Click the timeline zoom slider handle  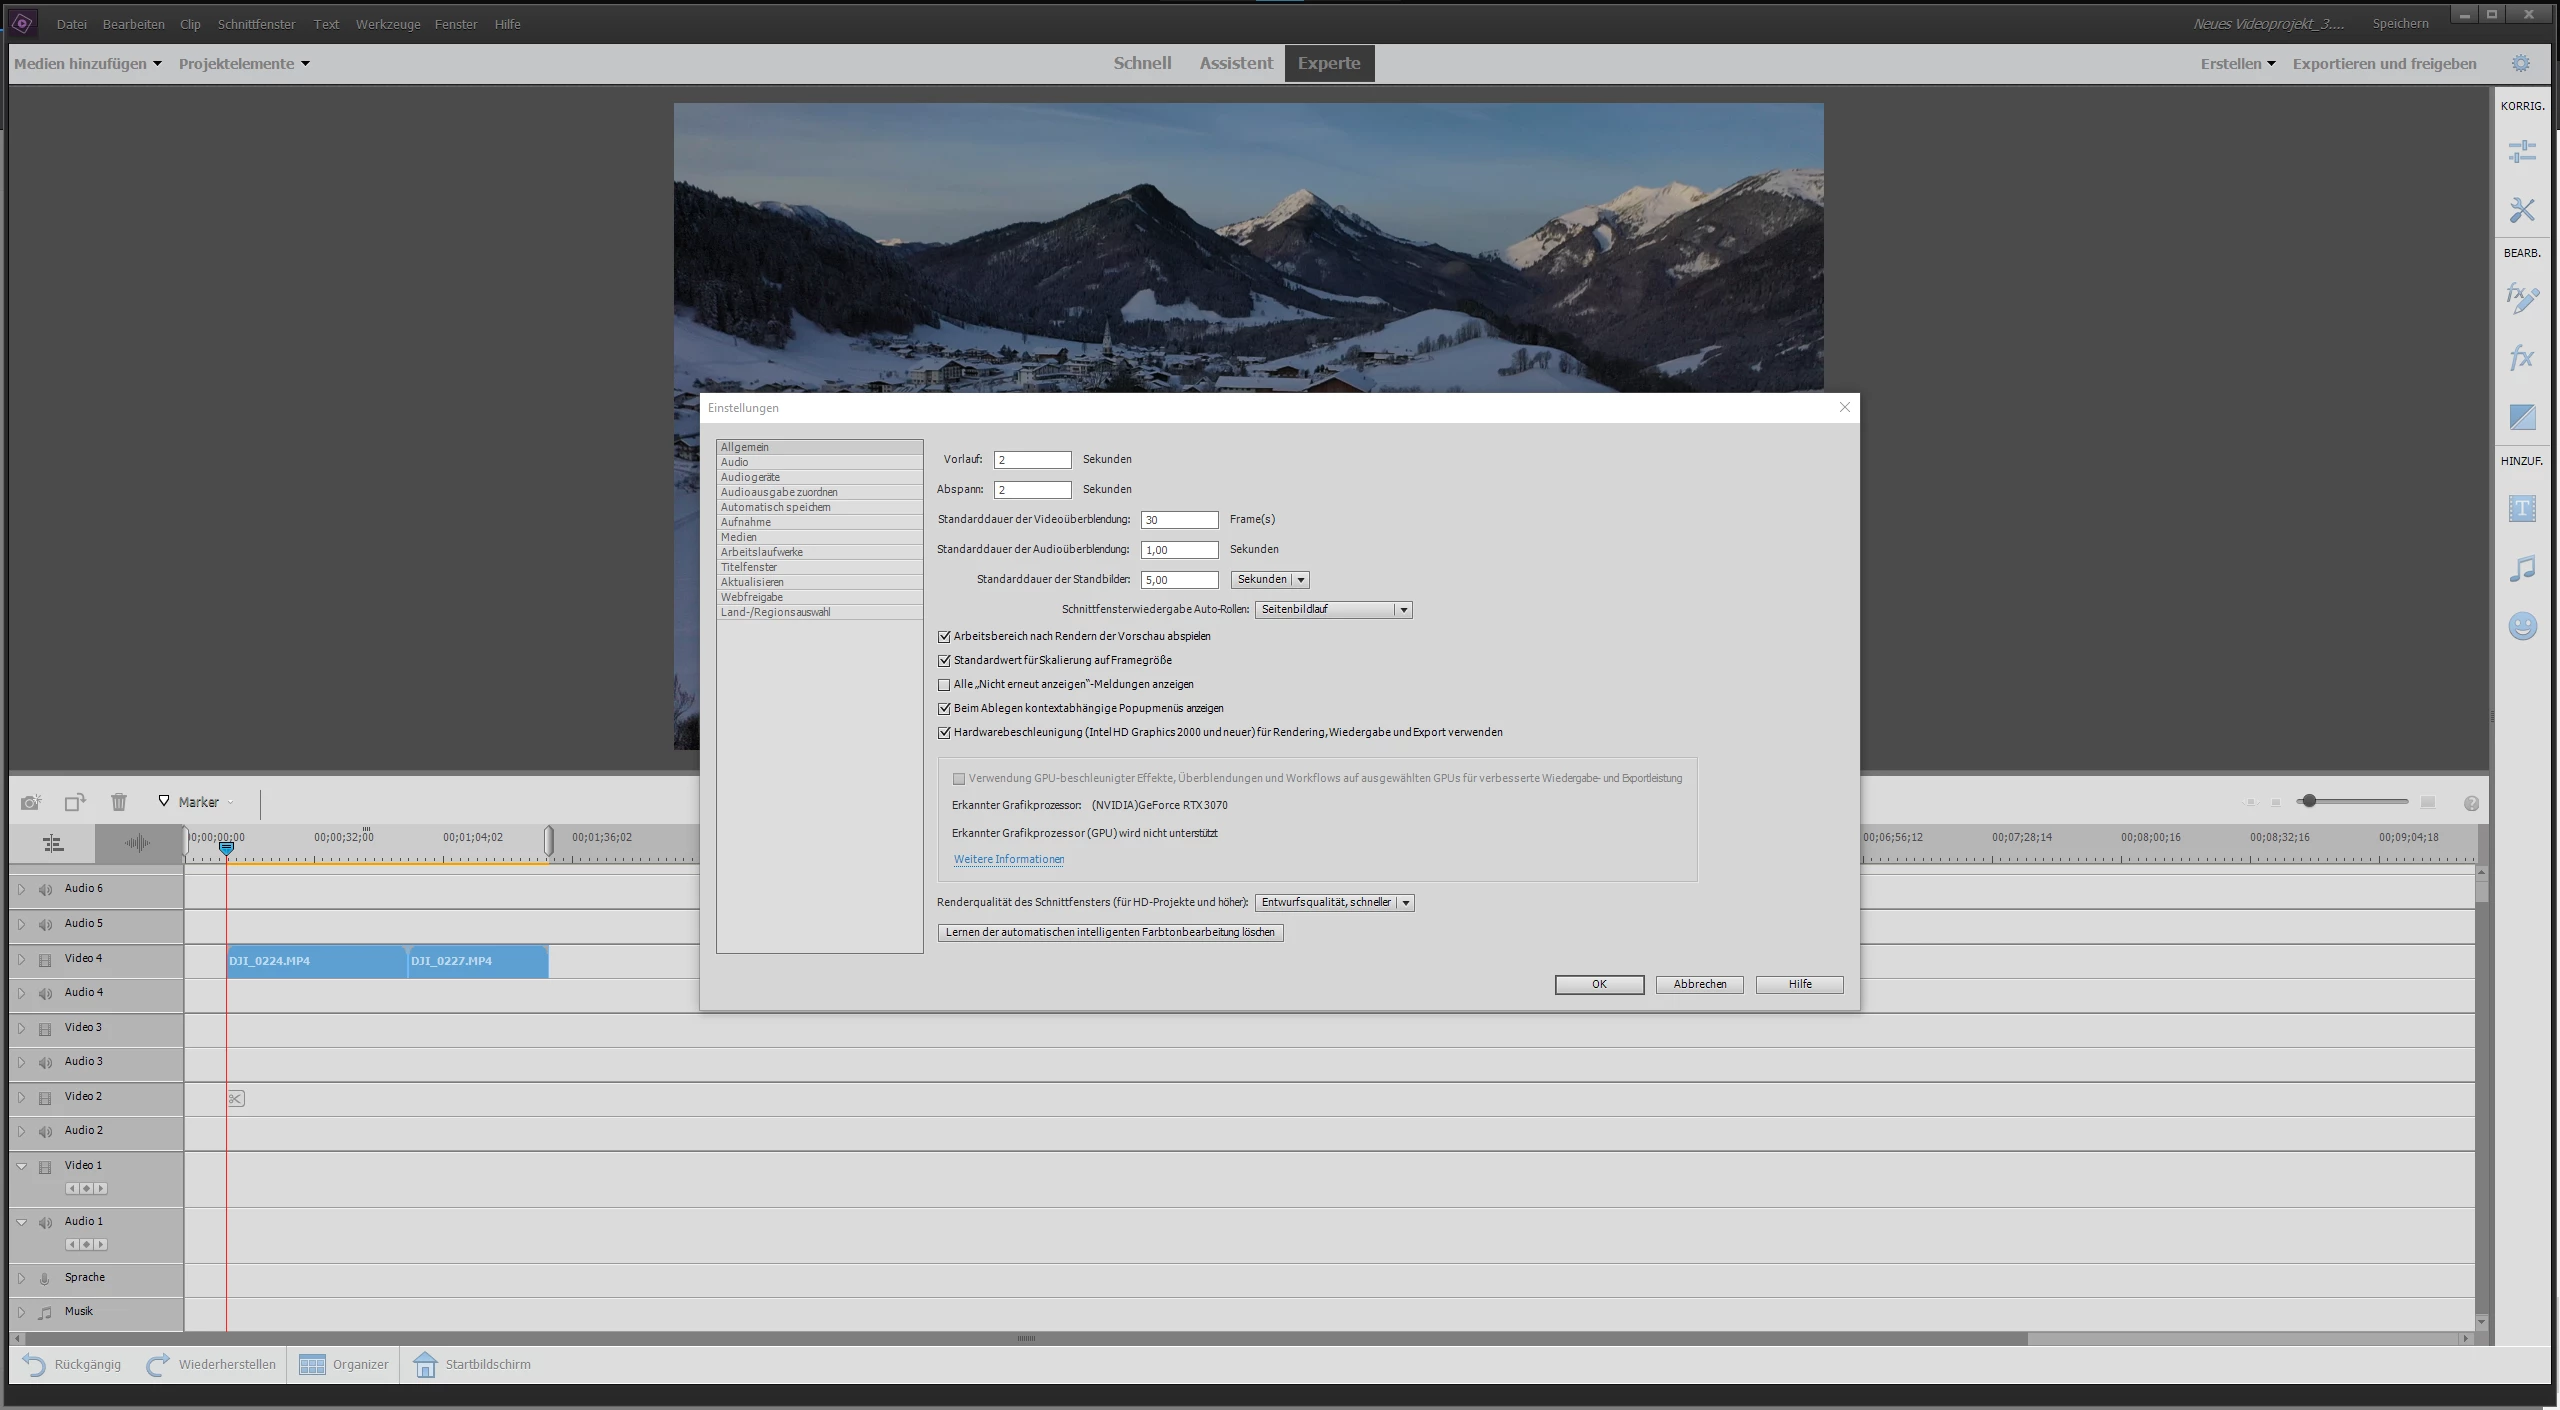[2309, 802]
